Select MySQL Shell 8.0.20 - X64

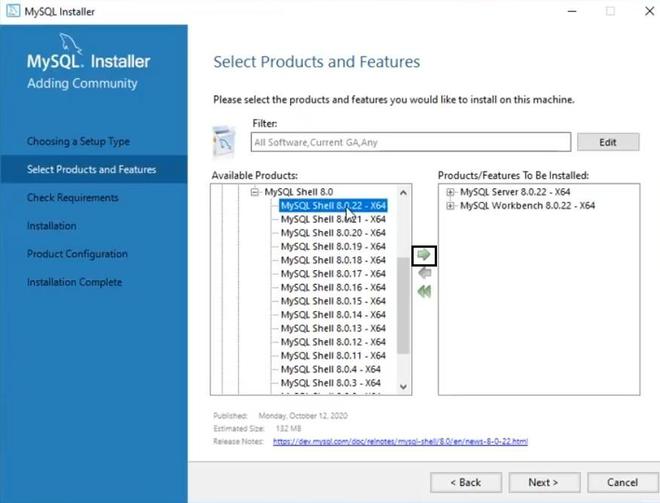pos(333,233)
